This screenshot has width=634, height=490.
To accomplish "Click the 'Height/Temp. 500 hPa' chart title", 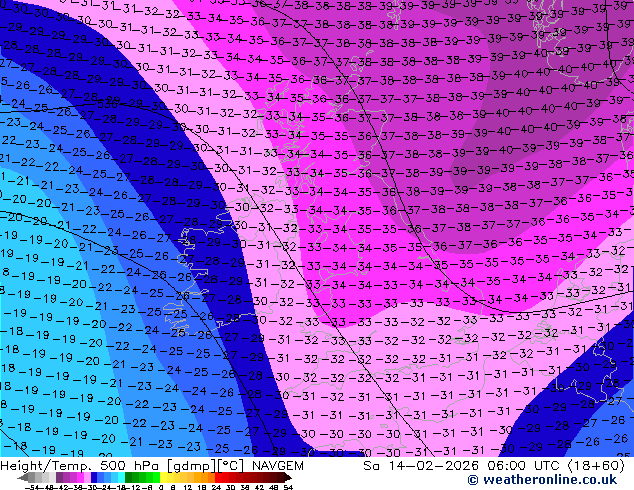I will 79,466.
